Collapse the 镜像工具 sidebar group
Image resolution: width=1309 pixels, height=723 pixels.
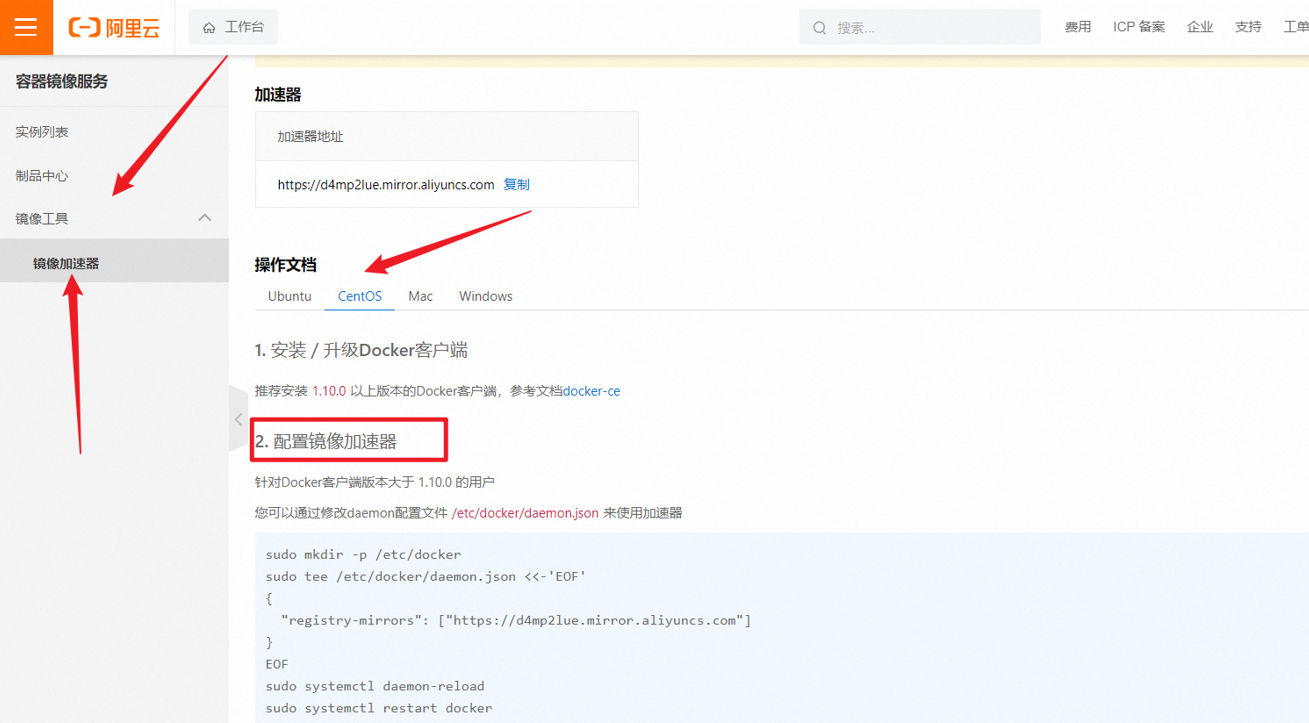114,218
